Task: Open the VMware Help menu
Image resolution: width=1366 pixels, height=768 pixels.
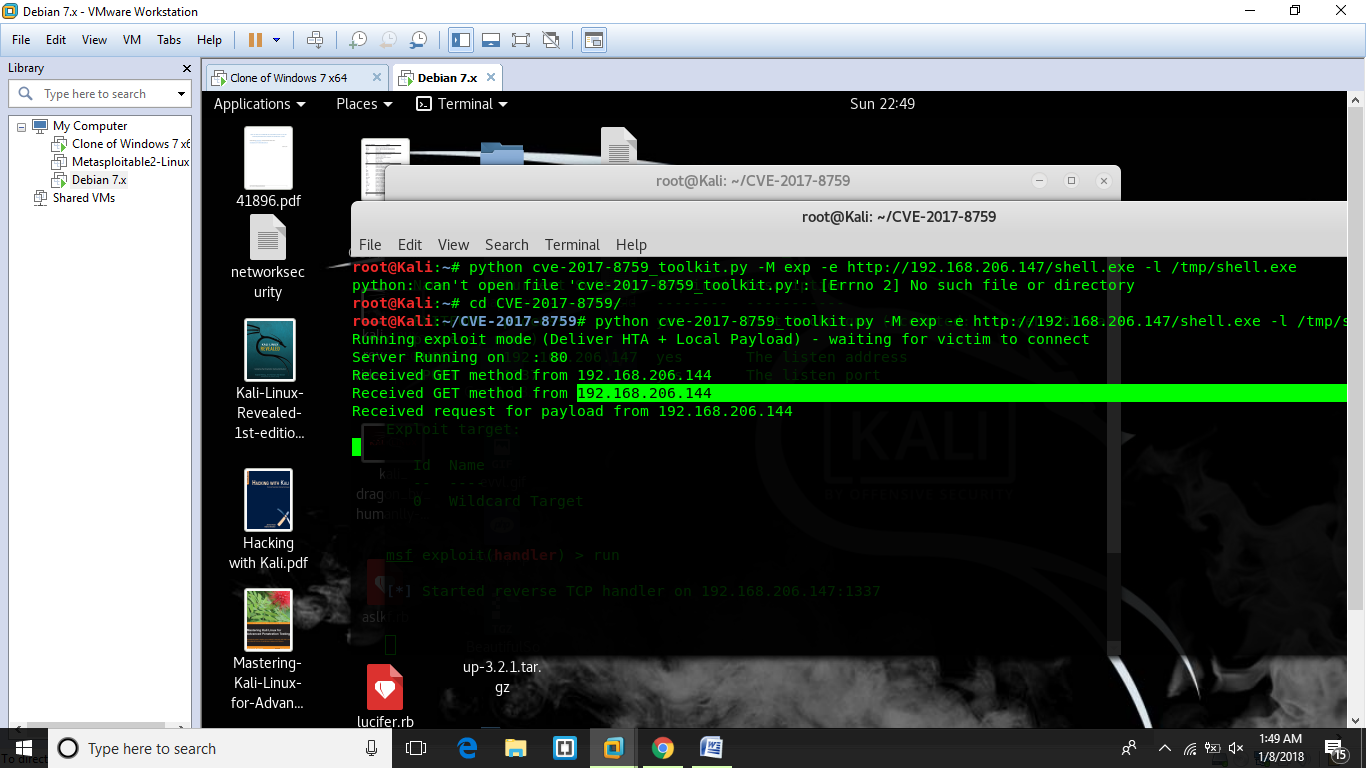Action: point(209,40)
